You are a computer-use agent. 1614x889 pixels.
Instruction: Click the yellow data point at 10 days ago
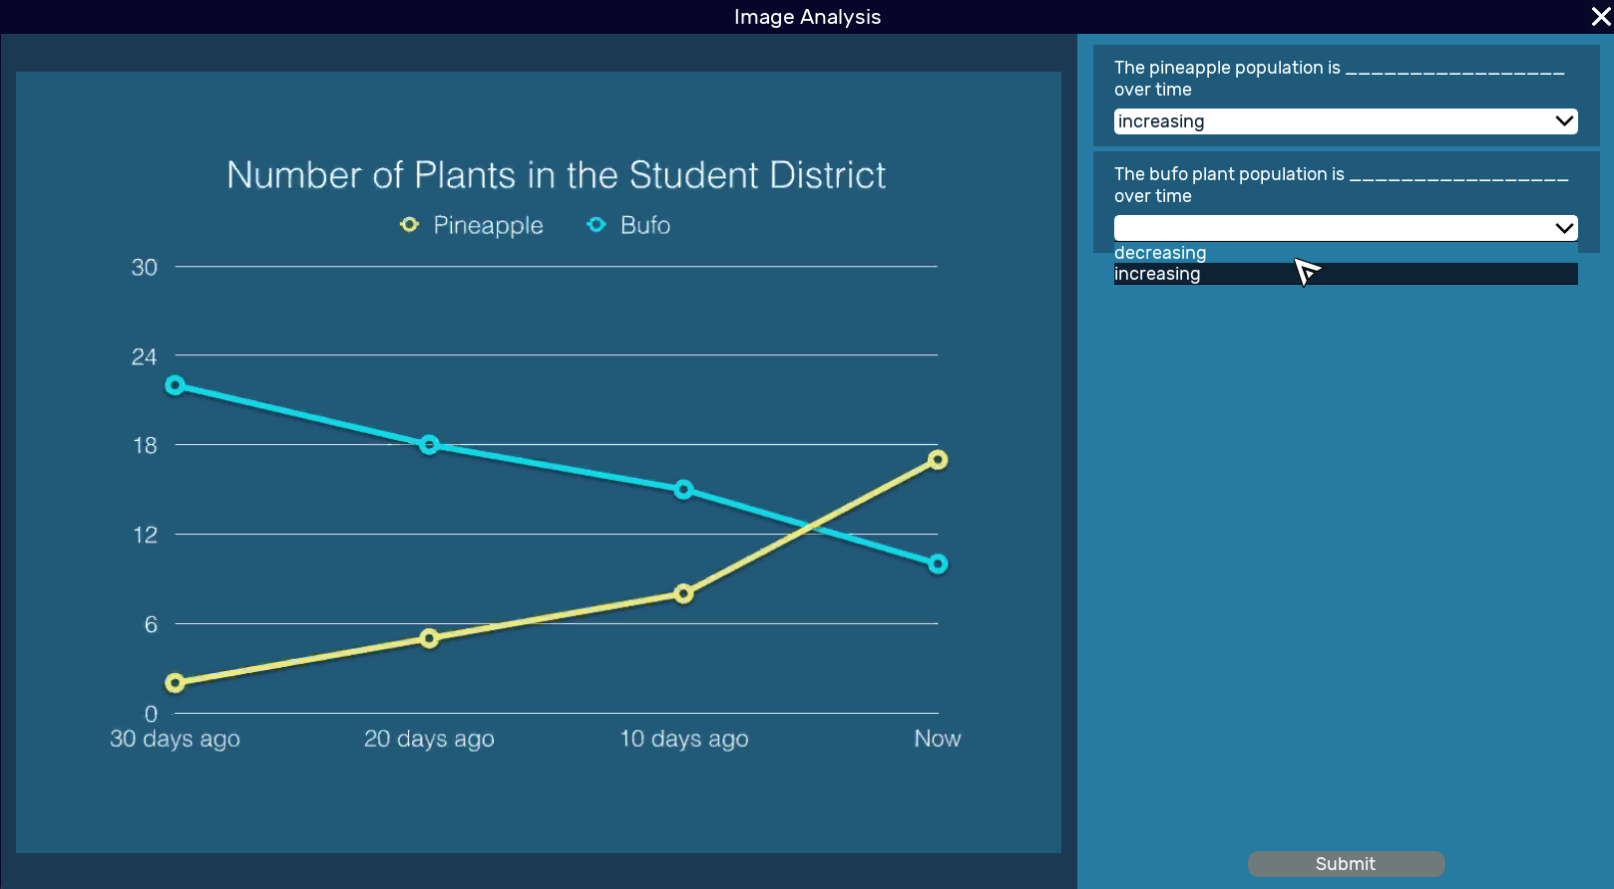[x=683, y=594]
